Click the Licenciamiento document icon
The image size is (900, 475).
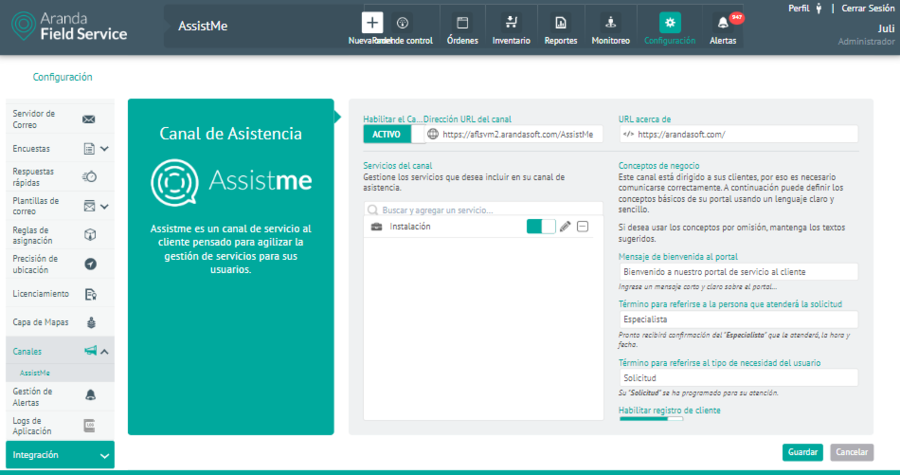(x=90, y=294)
